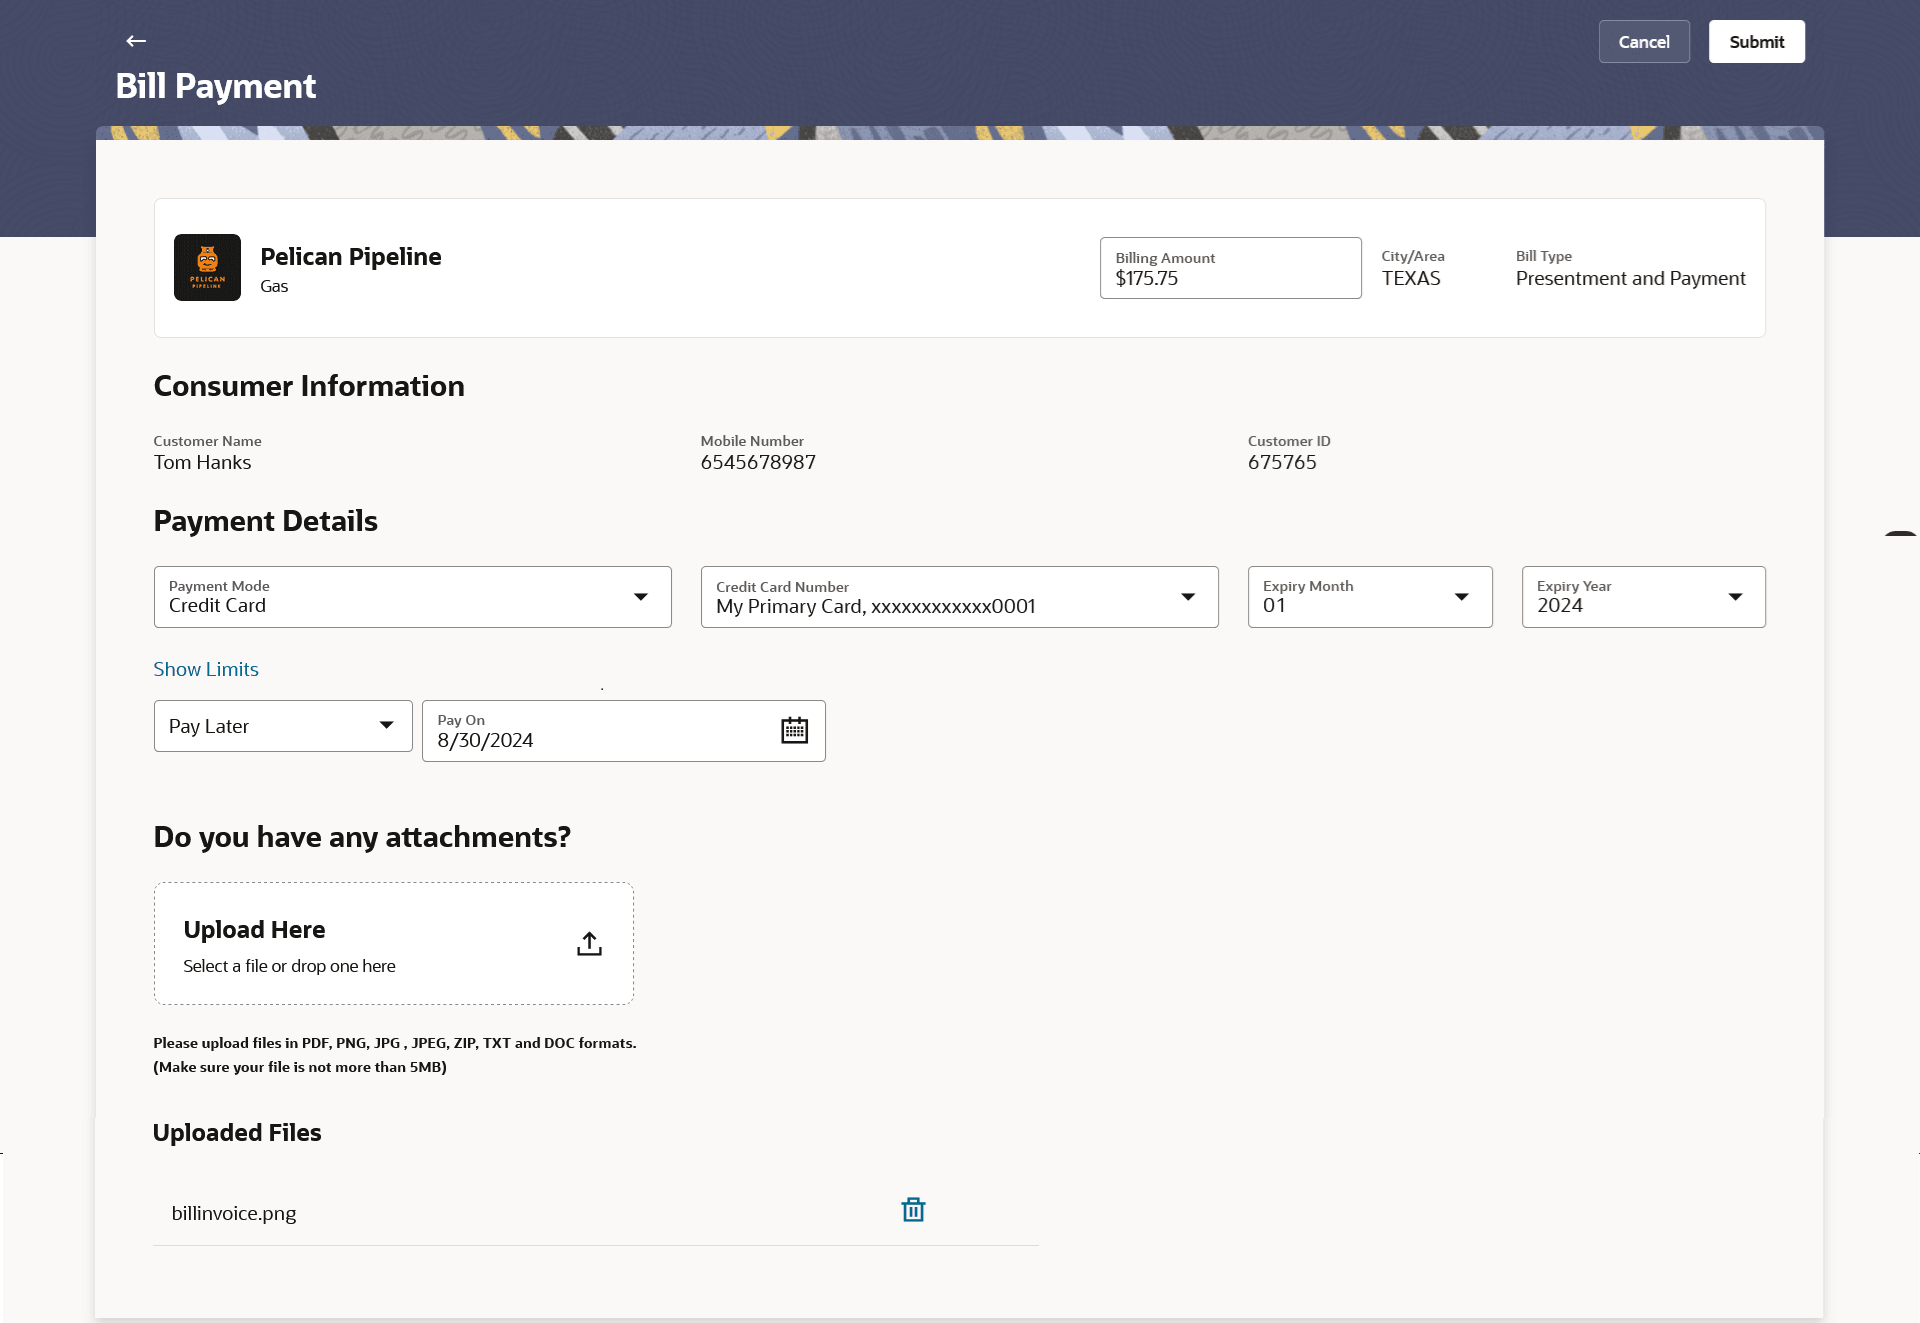This screenshot has height=1323, width=1920.
Task: Click the Mobile Number value 6545678987
Action: tap(758, 462)
